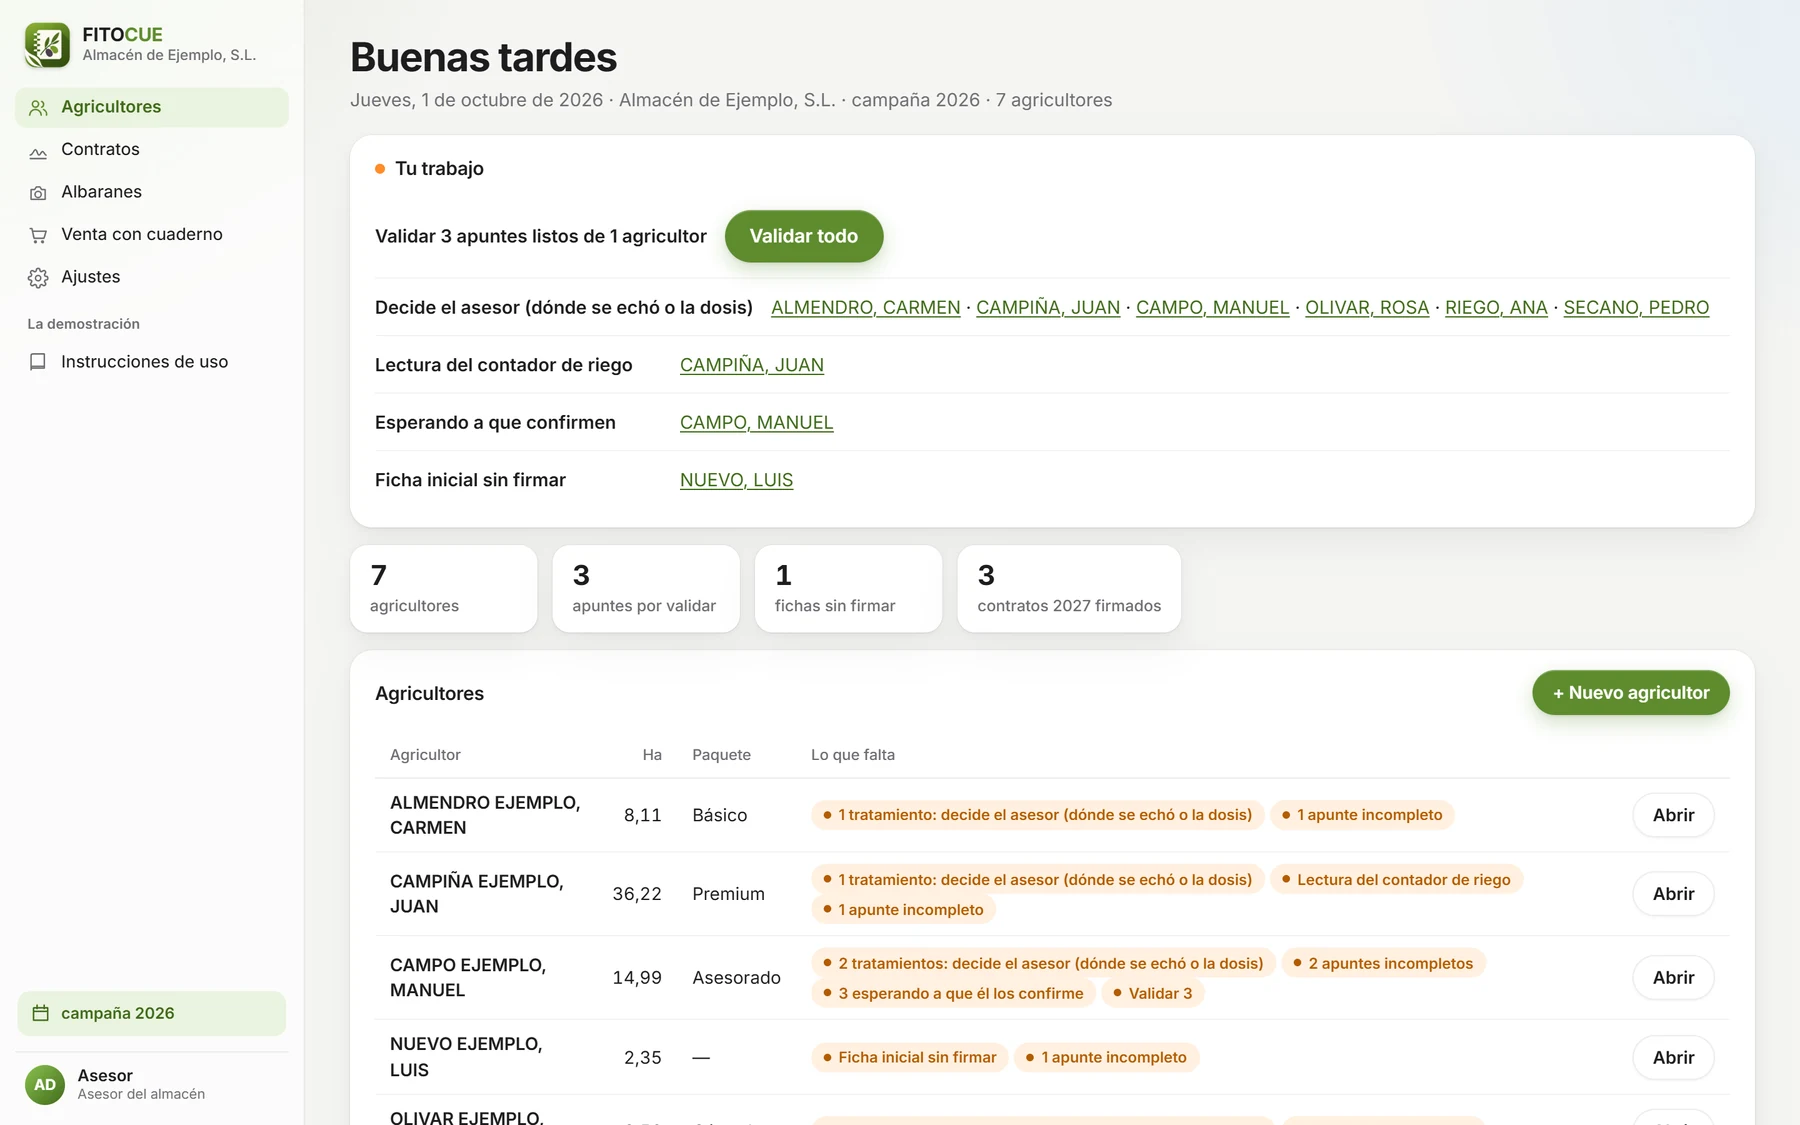The image size is (1800, 1125).
Task: Click the Venta con cuaderno cart icon
Action: 38,236
